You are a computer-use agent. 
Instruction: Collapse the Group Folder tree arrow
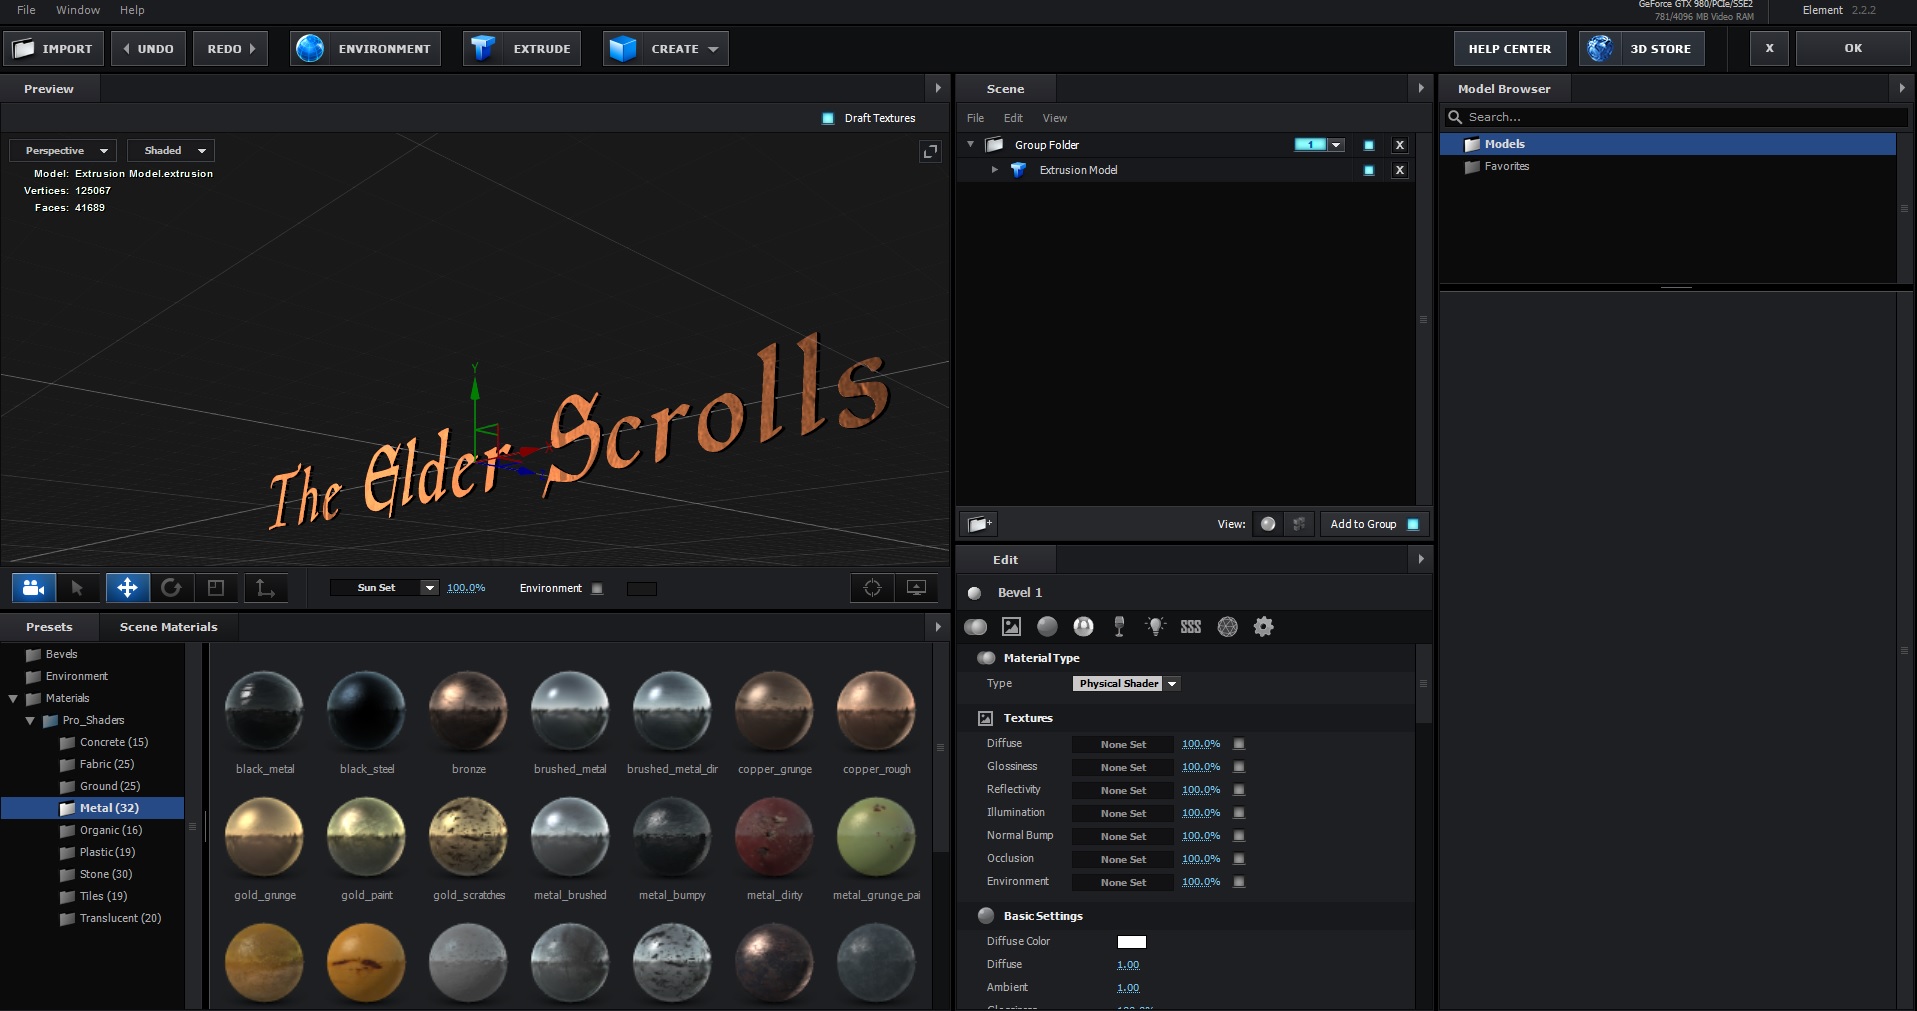[x=970, y=145]
